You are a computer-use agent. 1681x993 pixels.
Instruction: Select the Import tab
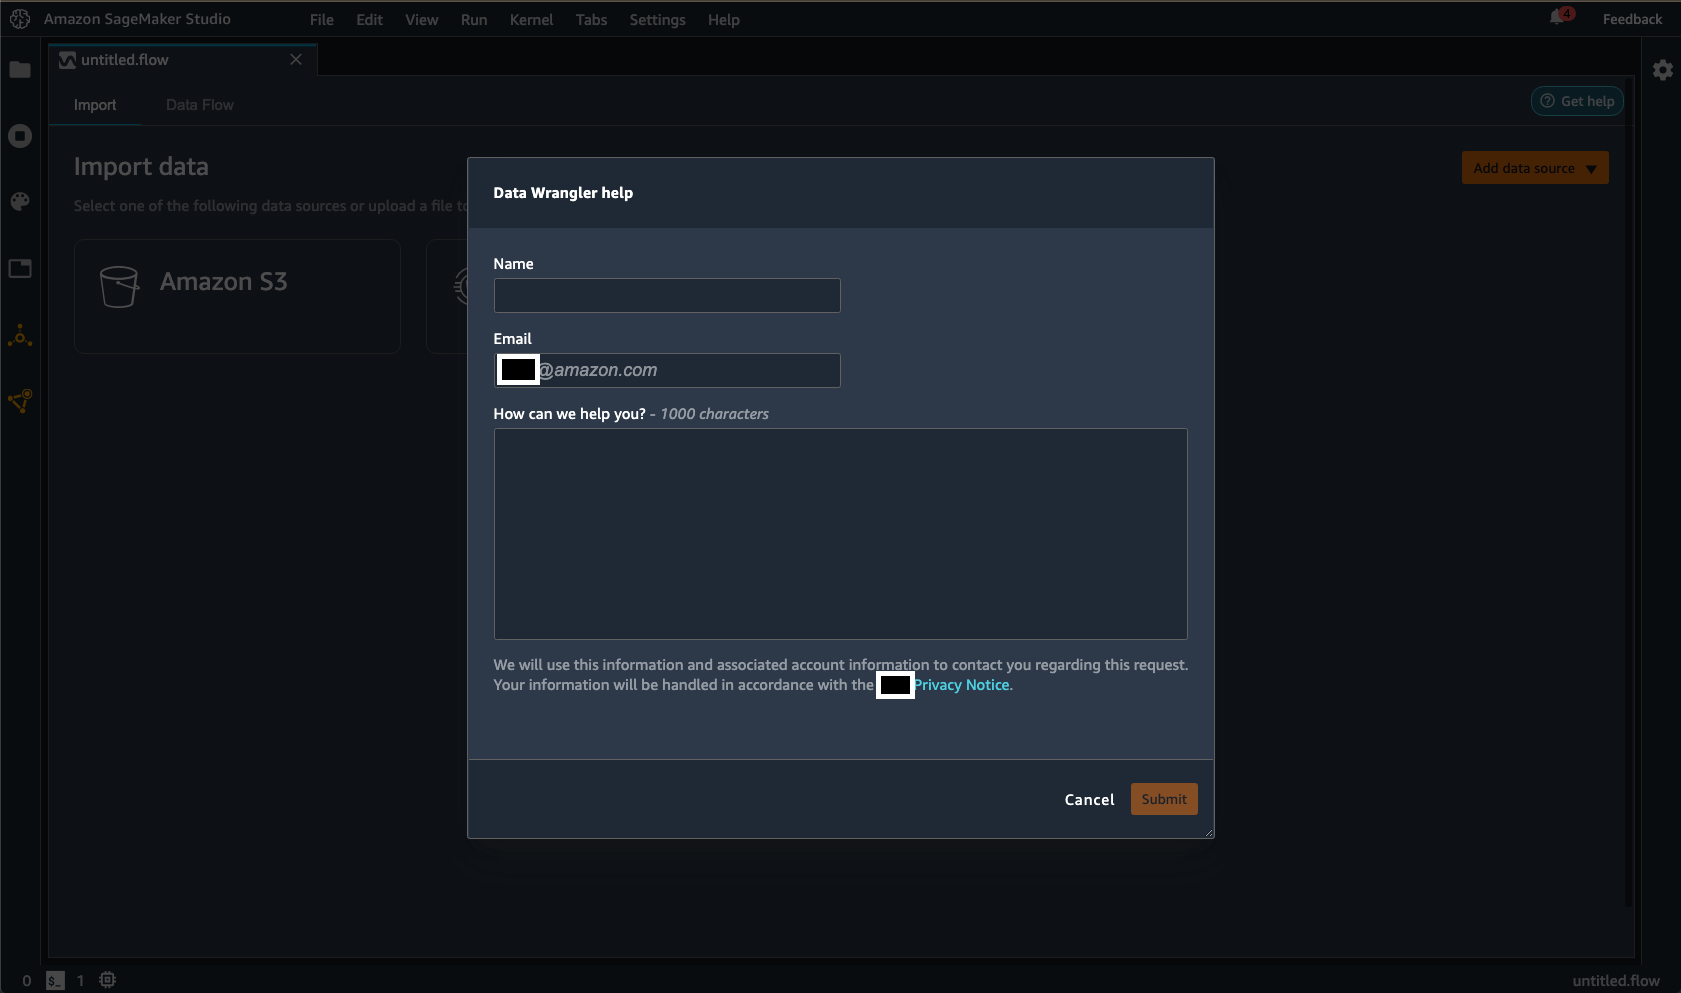tap(95, 104)
